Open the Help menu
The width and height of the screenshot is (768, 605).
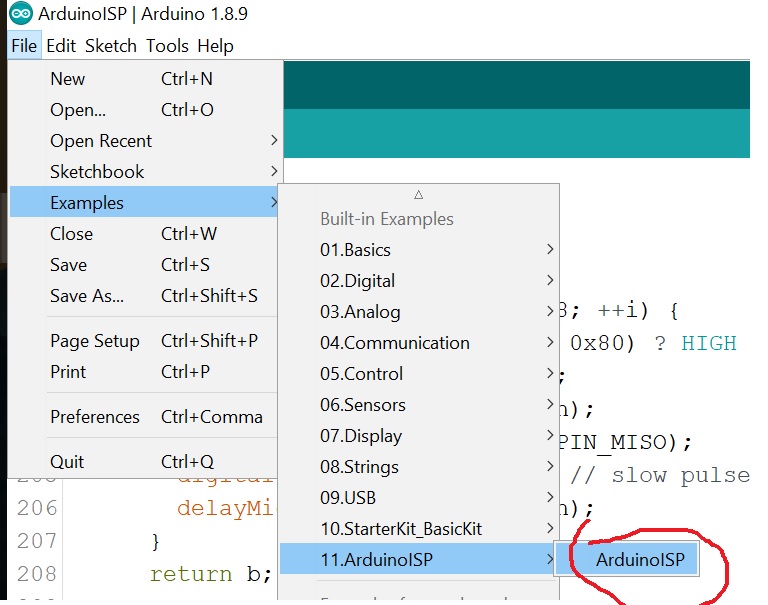click(215, 46)
